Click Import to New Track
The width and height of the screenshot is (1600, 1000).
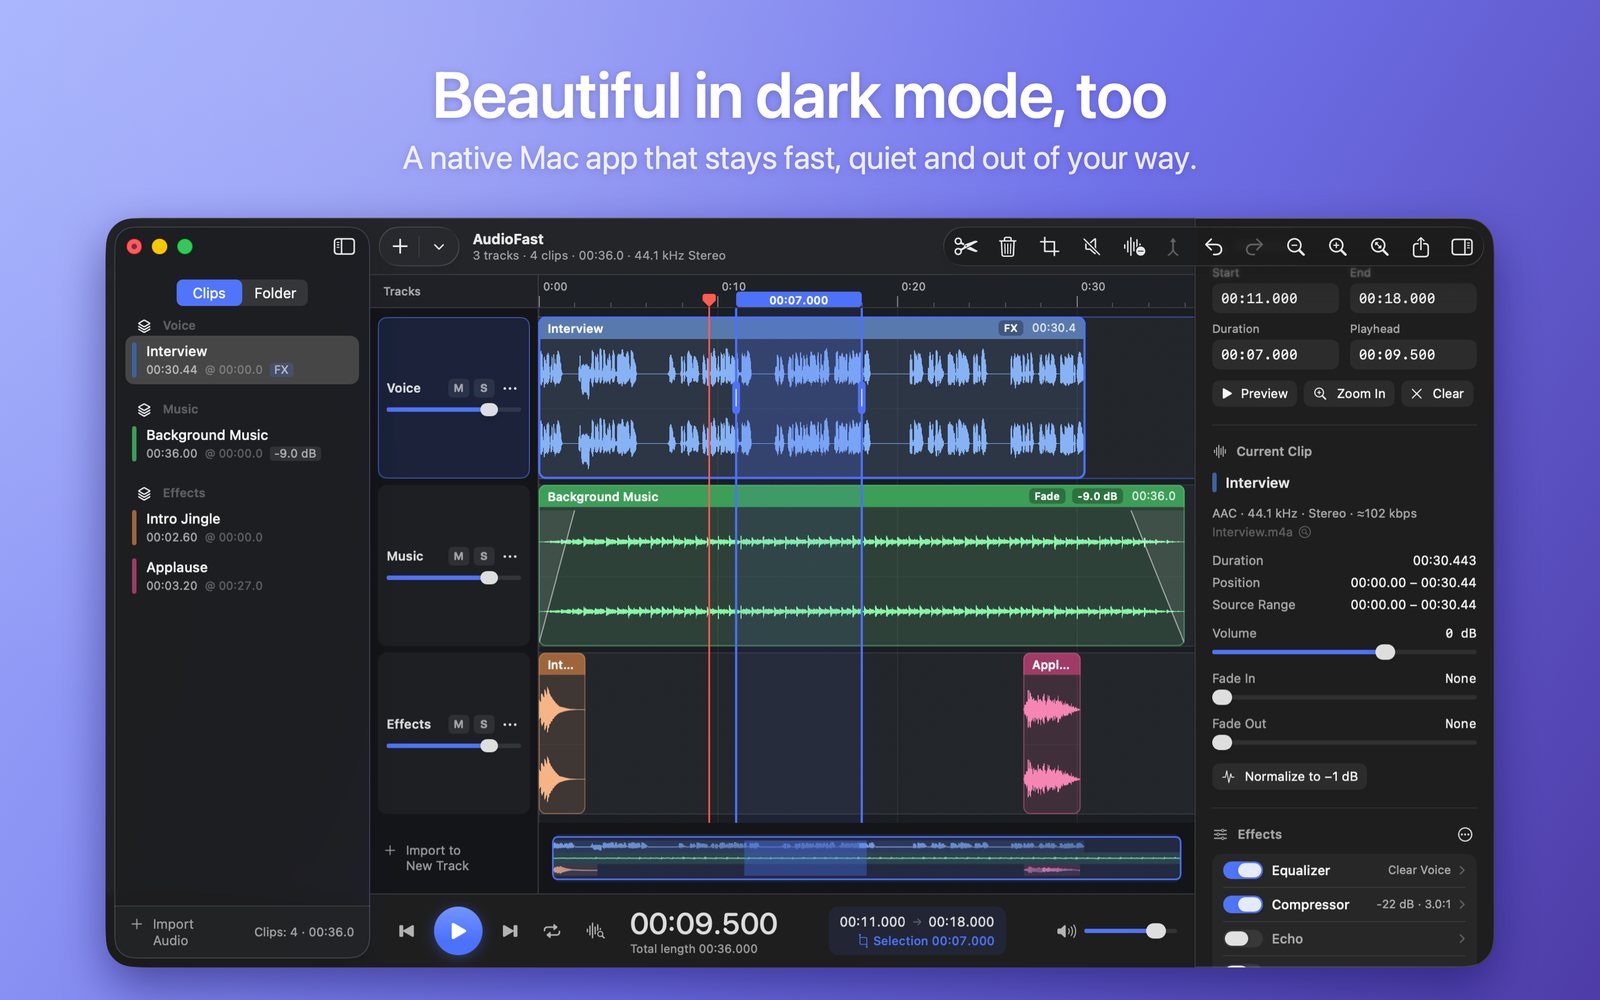427,858
